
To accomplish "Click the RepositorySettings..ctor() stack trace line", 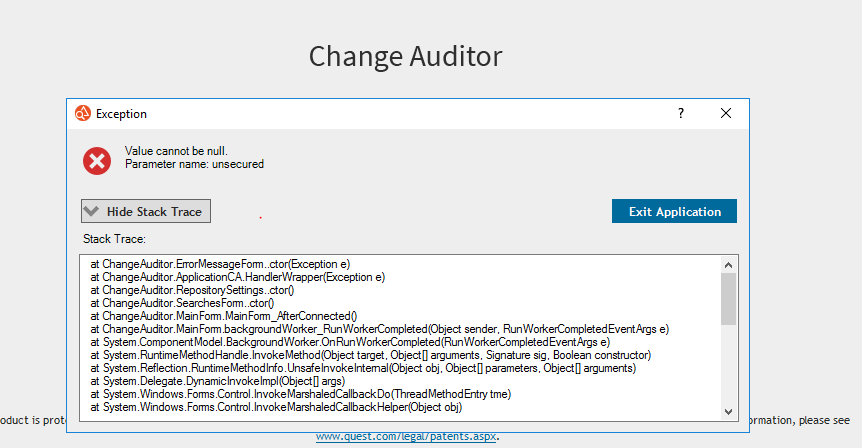I will pyautogui.click(x=192, y=290).
